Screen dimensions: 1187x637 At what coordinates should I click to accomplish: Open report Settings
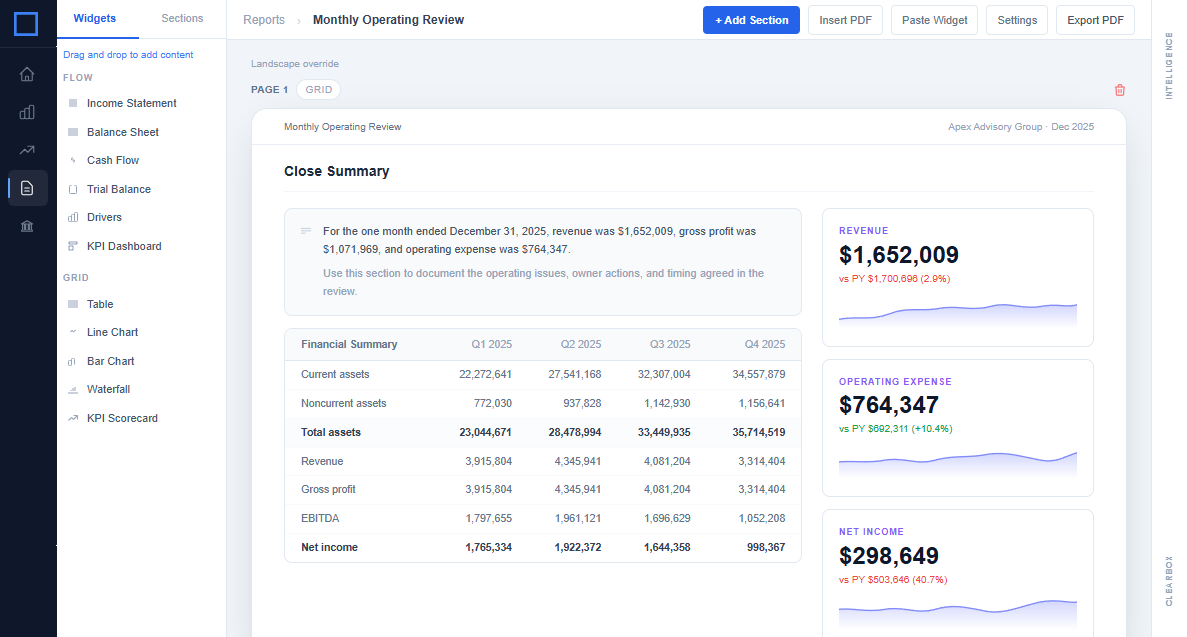[x=1016, y=20]
